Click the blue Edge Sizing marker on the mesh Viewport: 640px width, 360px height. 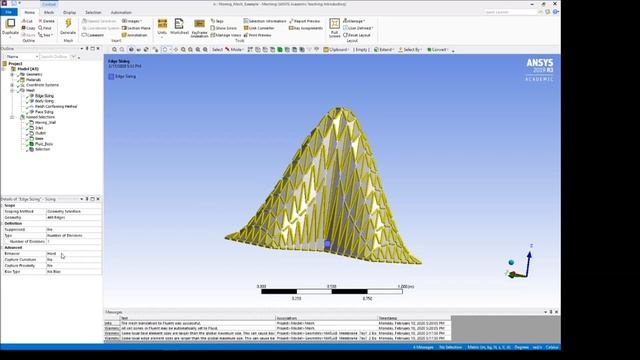pos(327,244)
